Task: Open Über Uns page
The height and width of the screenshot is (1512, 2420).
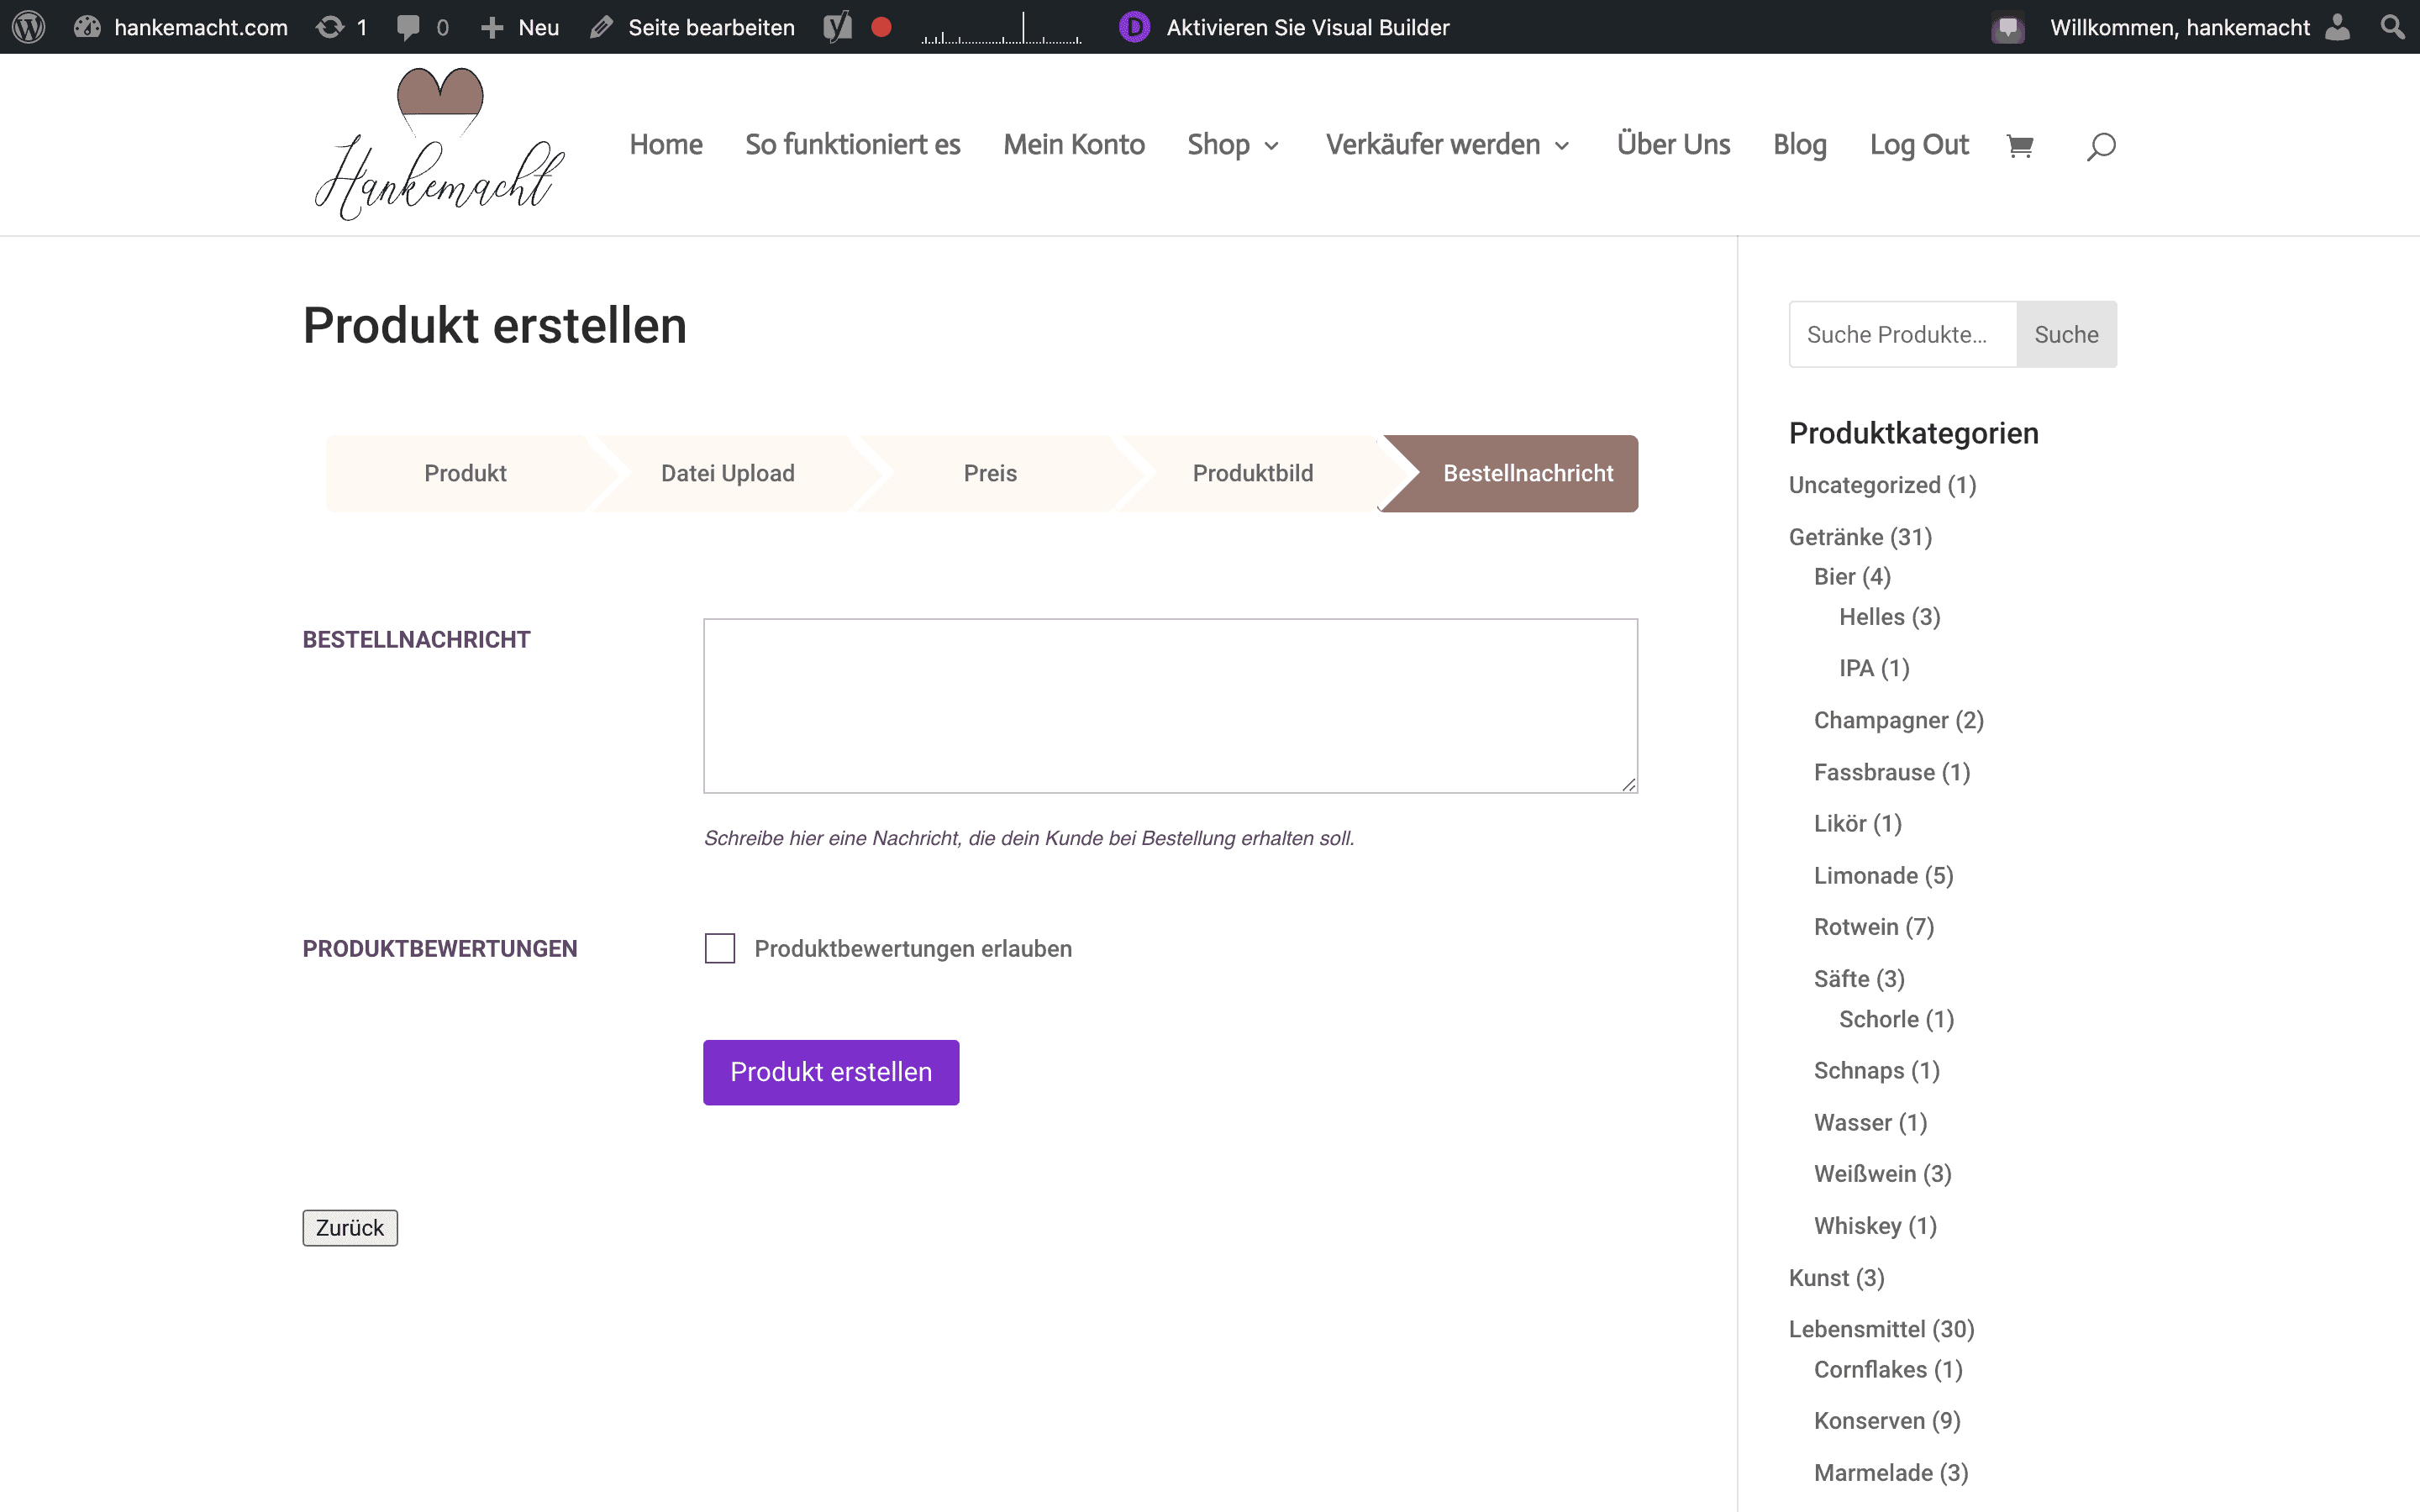Action: tap(1674, 145)
